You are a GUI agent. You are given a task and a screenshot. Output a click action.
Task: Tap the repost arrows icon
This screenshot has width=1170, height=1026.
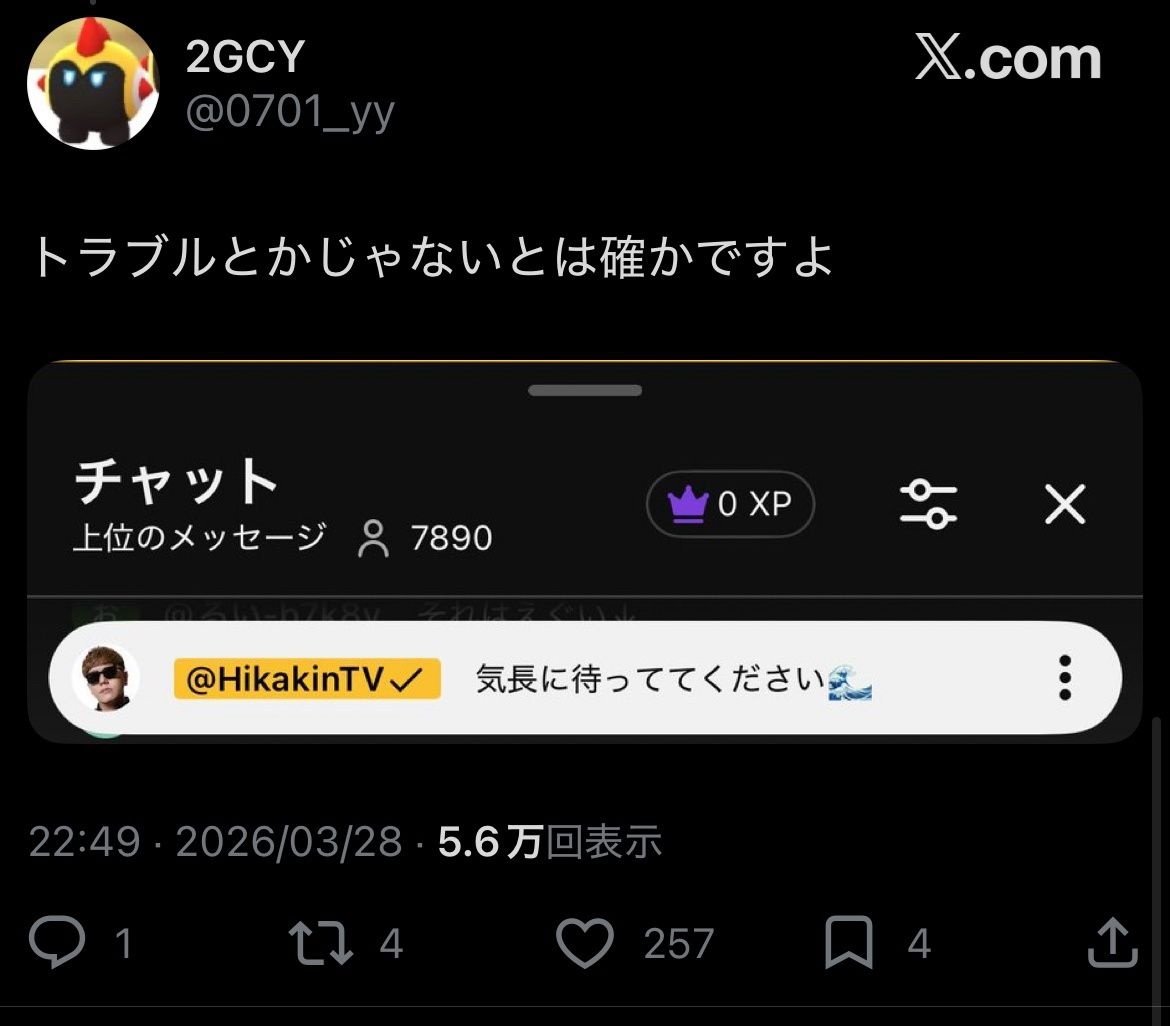click(x=320, y=942)
